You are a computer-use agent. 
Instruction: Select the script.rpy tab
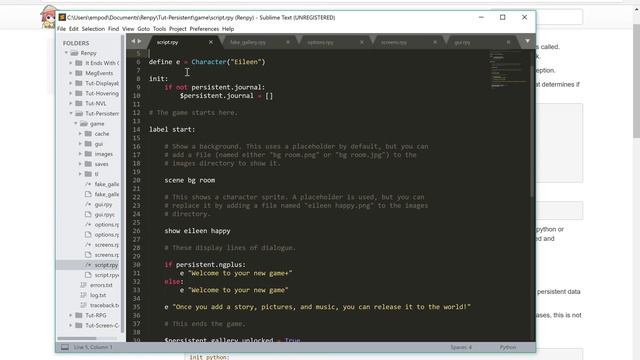coord(167,42)
